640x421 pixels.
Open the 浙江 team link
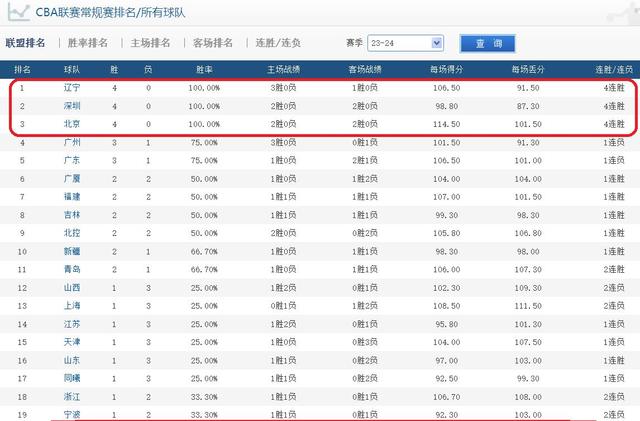(x=72, y=396)
